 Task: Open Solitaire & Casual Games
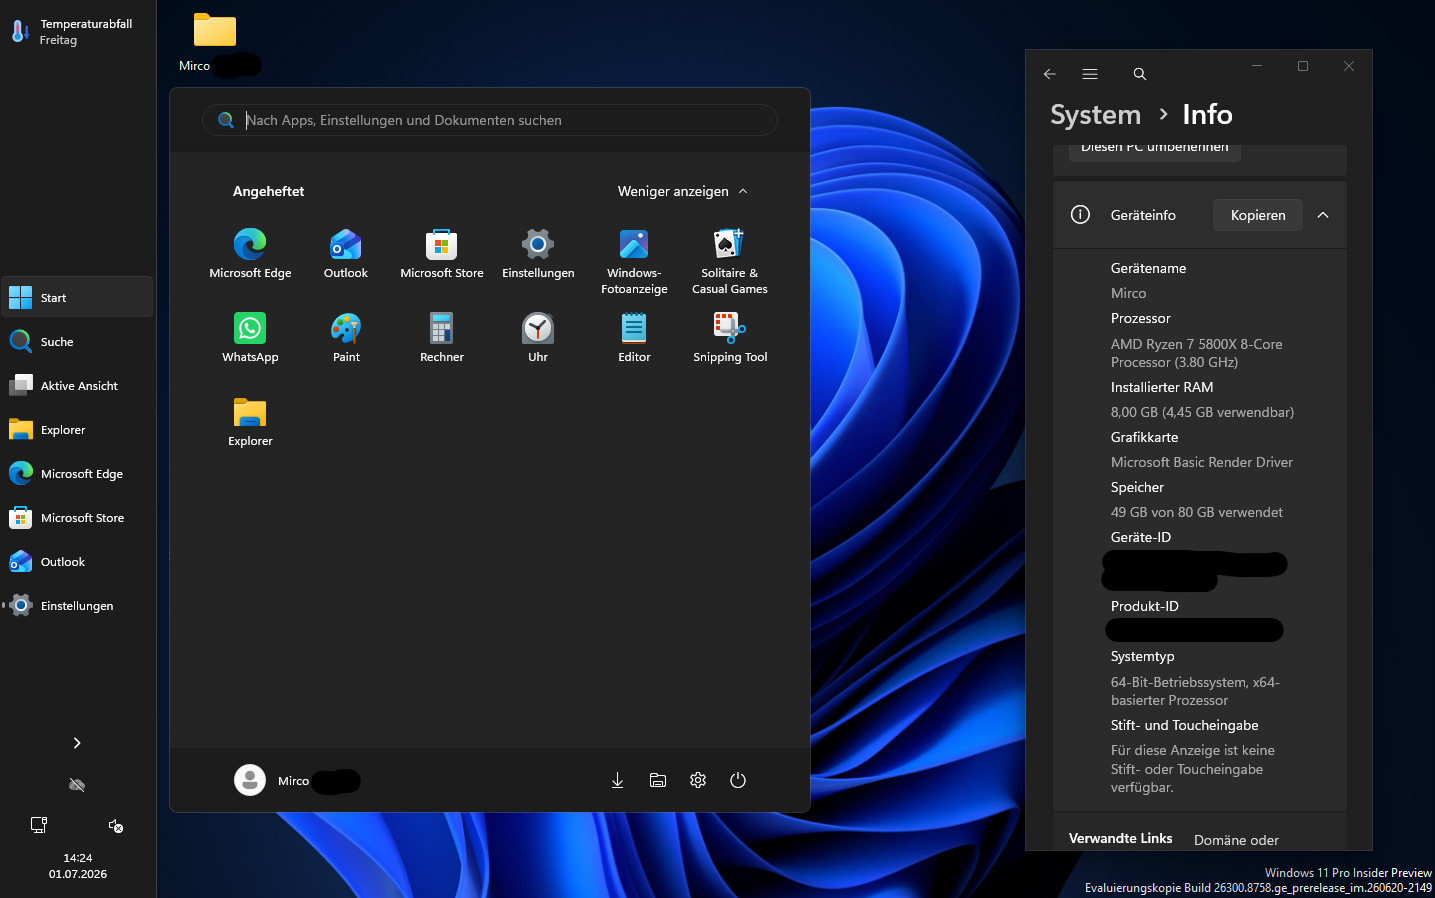click(x=730, y=261)
